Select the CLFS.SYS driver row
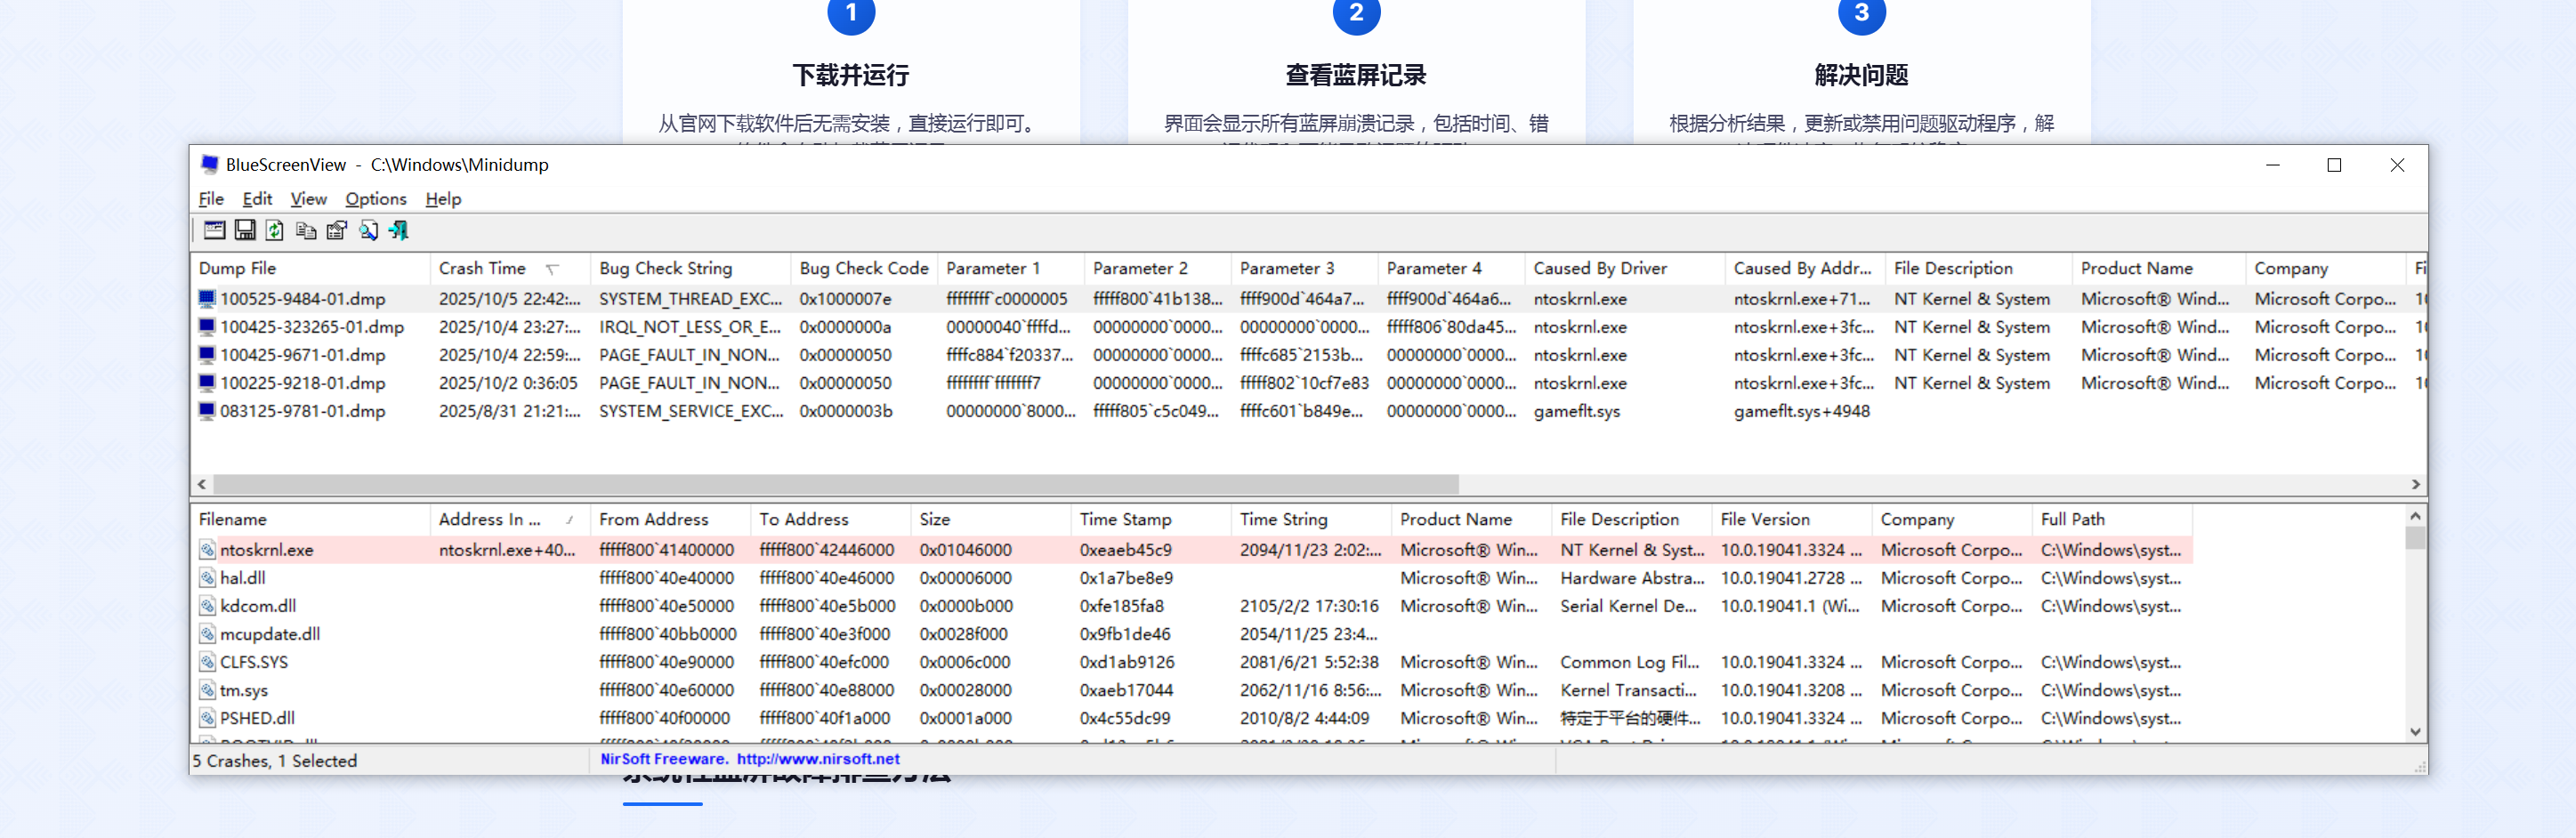 1192,662
